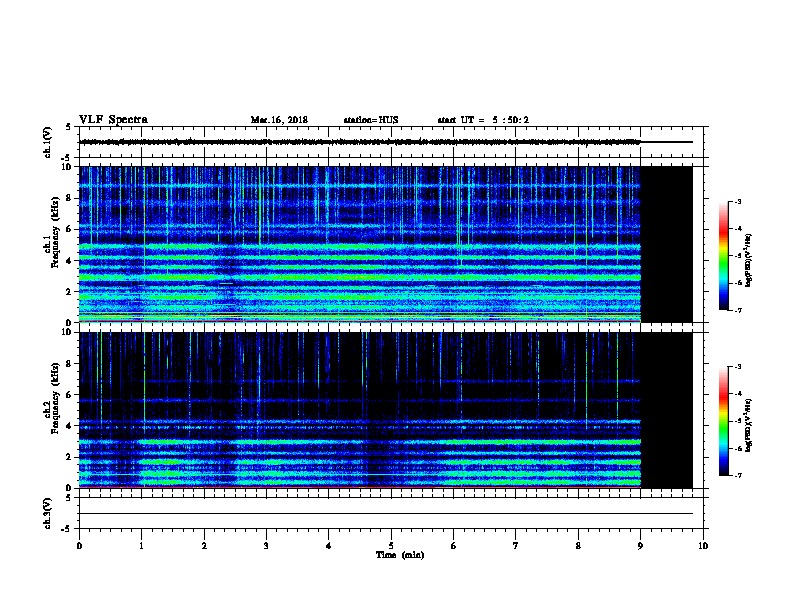Viewport: 792px width, 612px height.
Task: Click the "Time (min)" axis title
Action: [x=400, y=555]
